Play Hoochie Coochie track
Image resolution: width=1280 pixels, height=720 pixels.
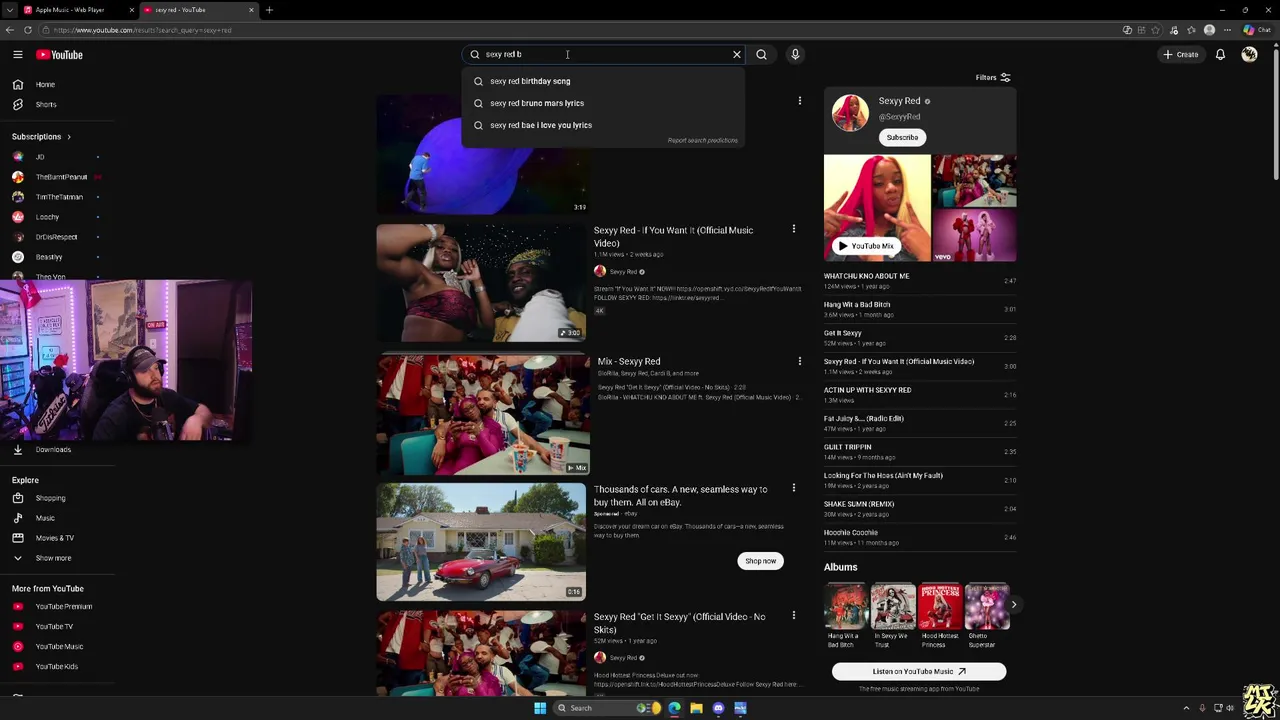point(920,537)
